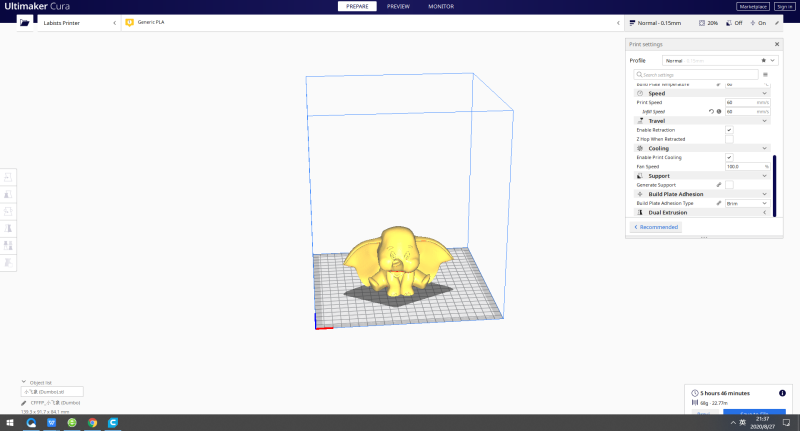Toggle Enable Print Cooling checkbox
This screenshot has width=800, height=431.
729,158
